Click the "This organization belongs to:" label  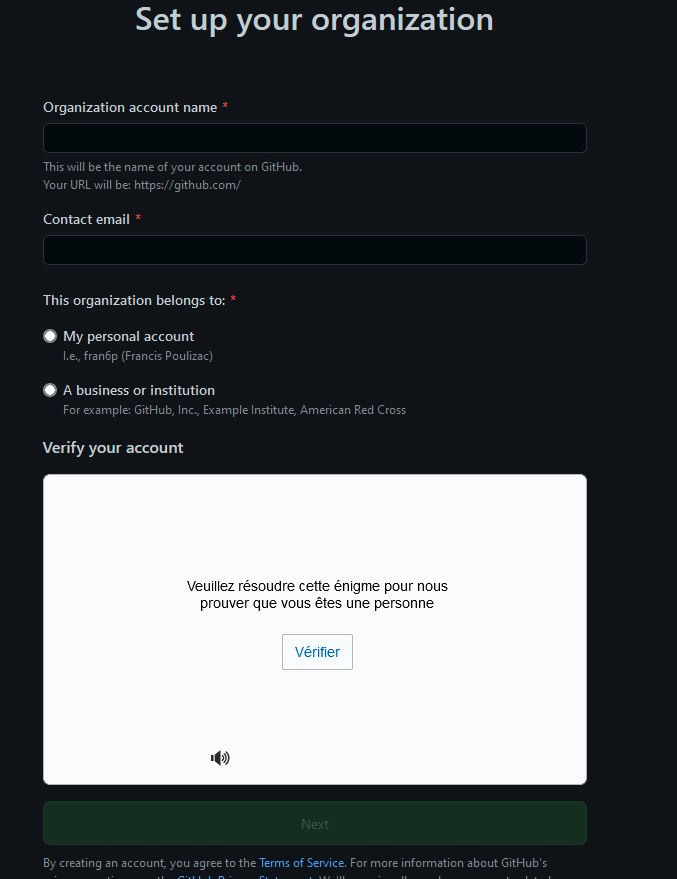[134, 300]
